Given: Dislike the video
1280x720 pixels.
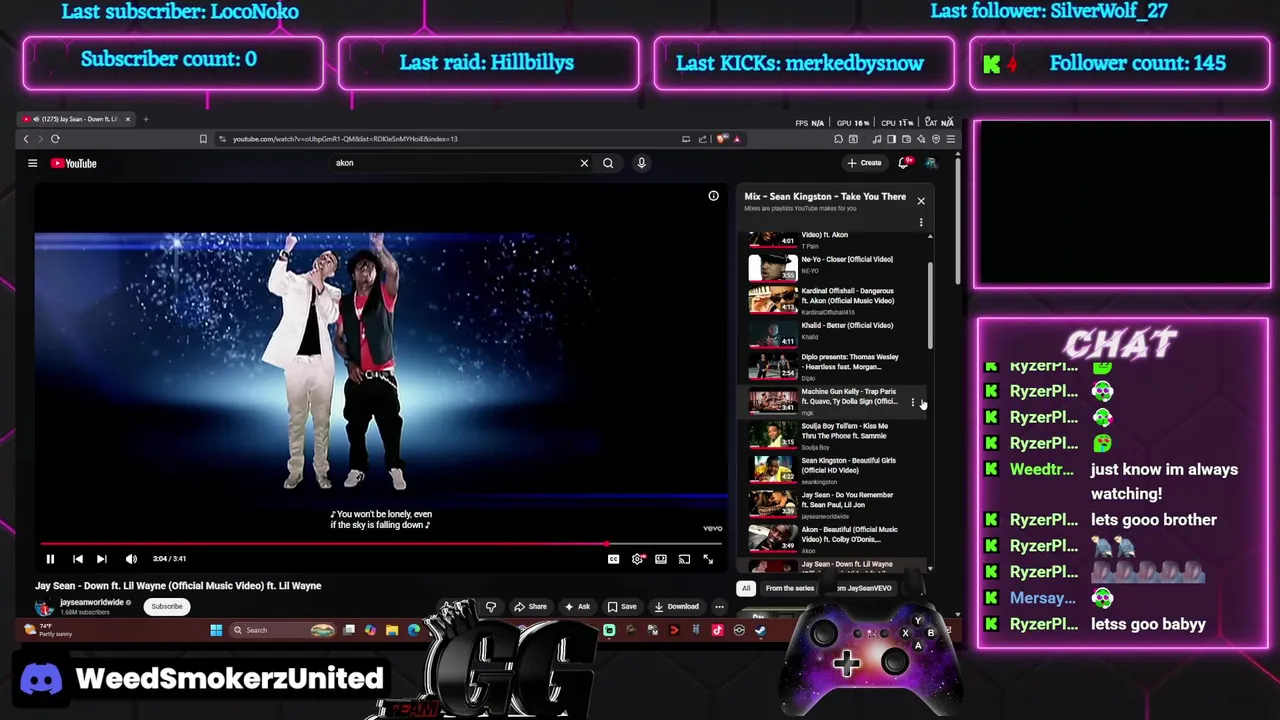Looking at the screenshot, I should [491, 607].
